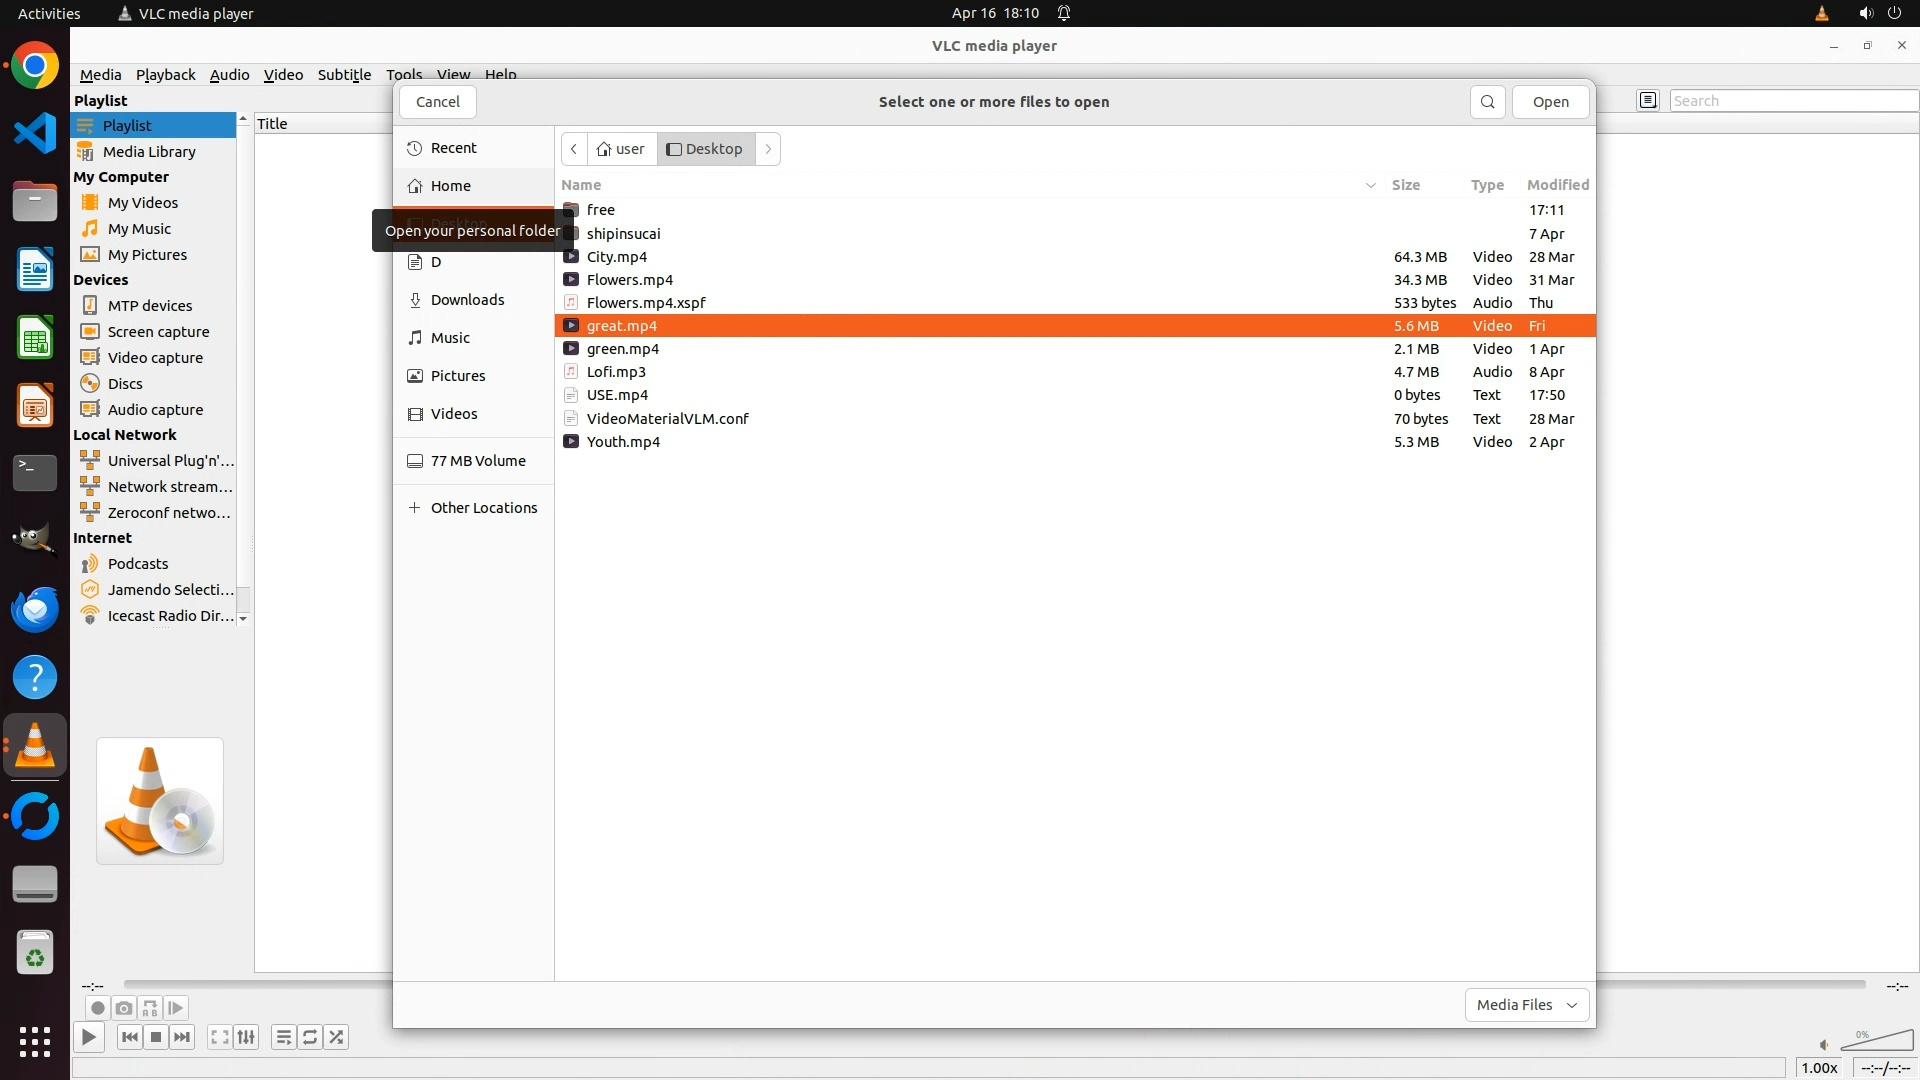The image size is (1920, 1080).
Task: Expand path forward chevron after Desktop
Action: pos(768,149)
